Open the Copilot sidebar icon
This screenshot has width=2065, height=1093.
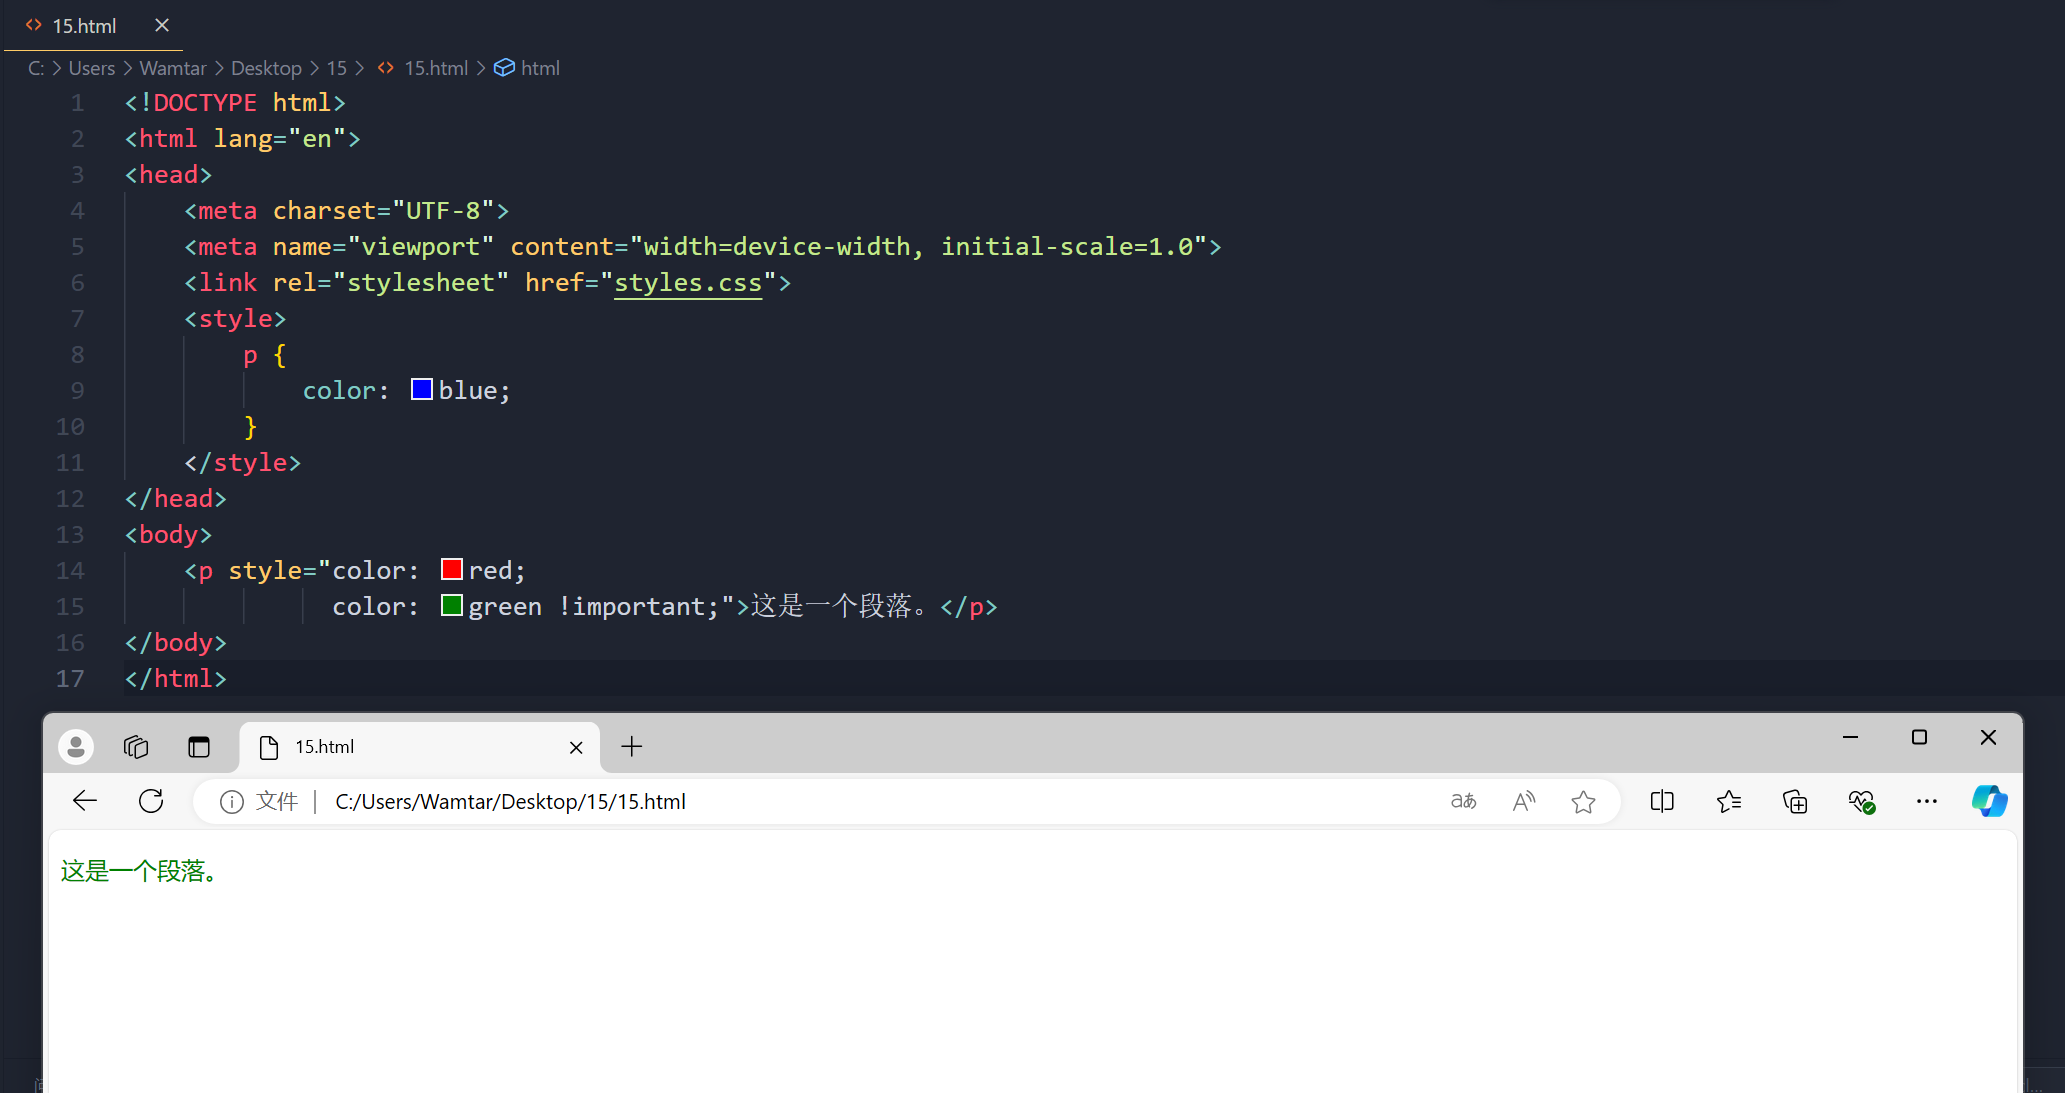tap(1989, 801)
